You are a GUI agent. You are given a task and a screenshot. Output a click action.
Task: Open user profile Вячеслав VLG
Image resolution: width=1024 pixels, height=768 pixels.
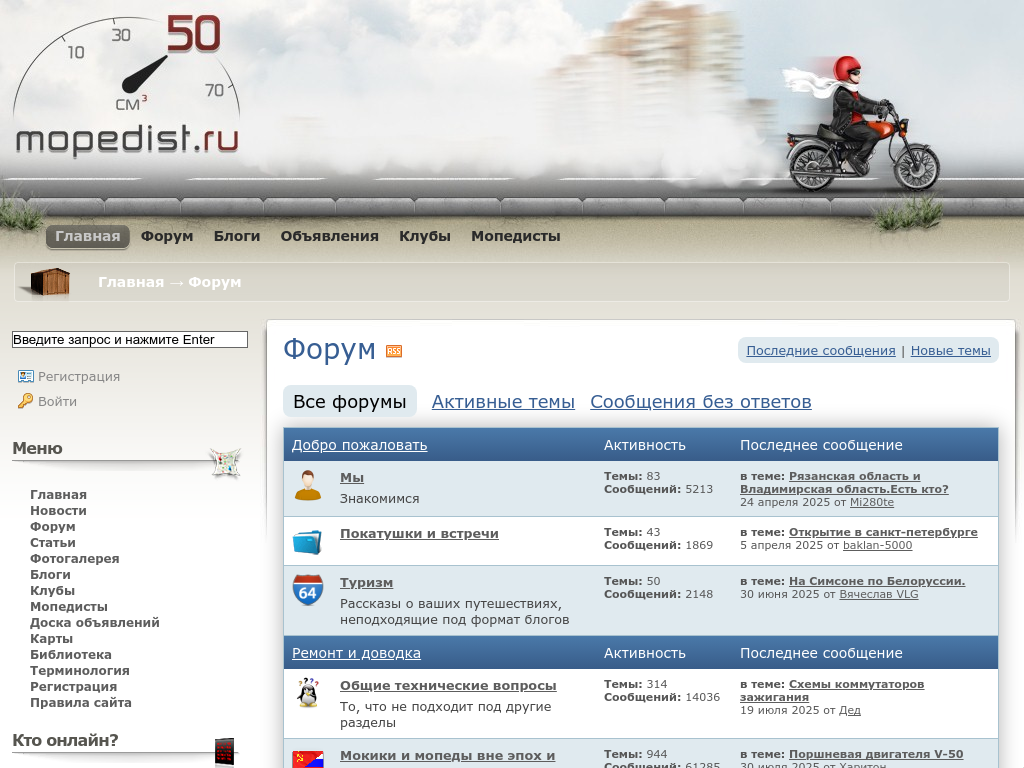click(x=878, y=594)
